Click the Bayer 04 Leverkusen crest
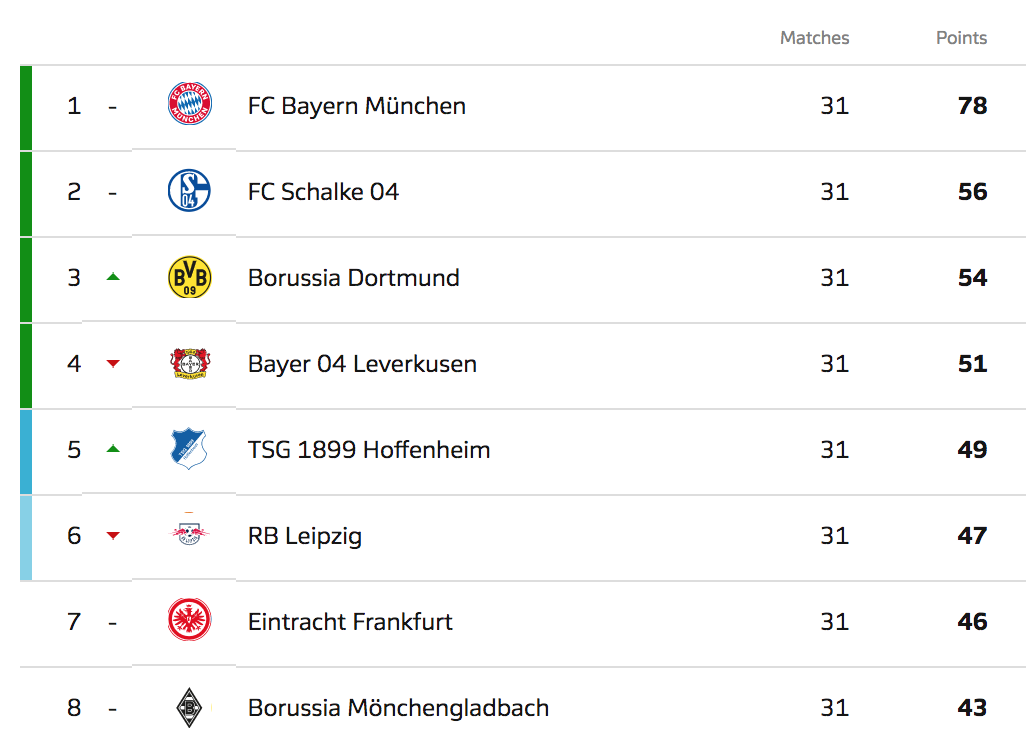The image size is (1026, 748). point(189,363)
